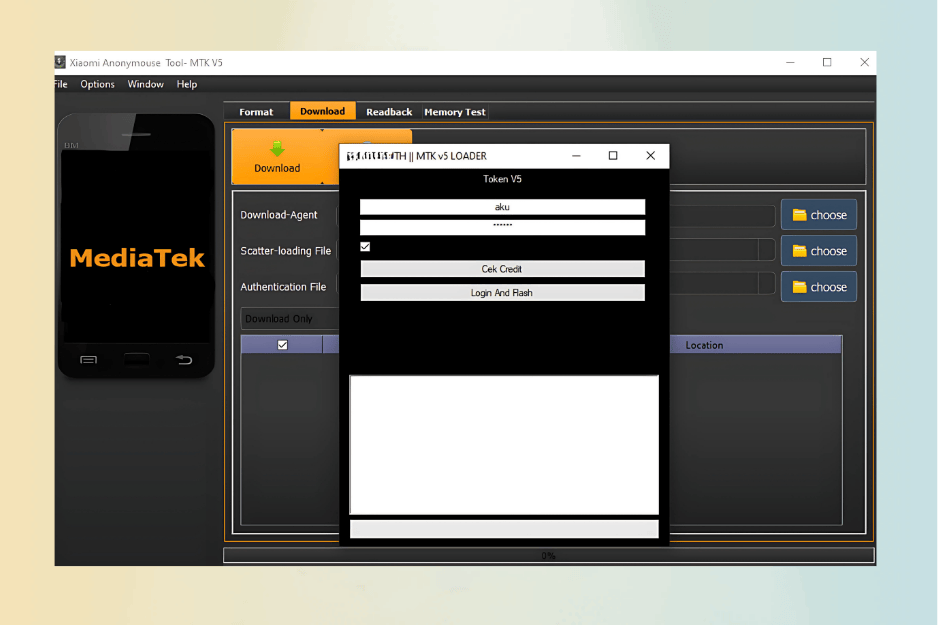This screenshot has height=625, width=938.
Task: Click the green Download arrow icon
Action: [x=276, y=148]
